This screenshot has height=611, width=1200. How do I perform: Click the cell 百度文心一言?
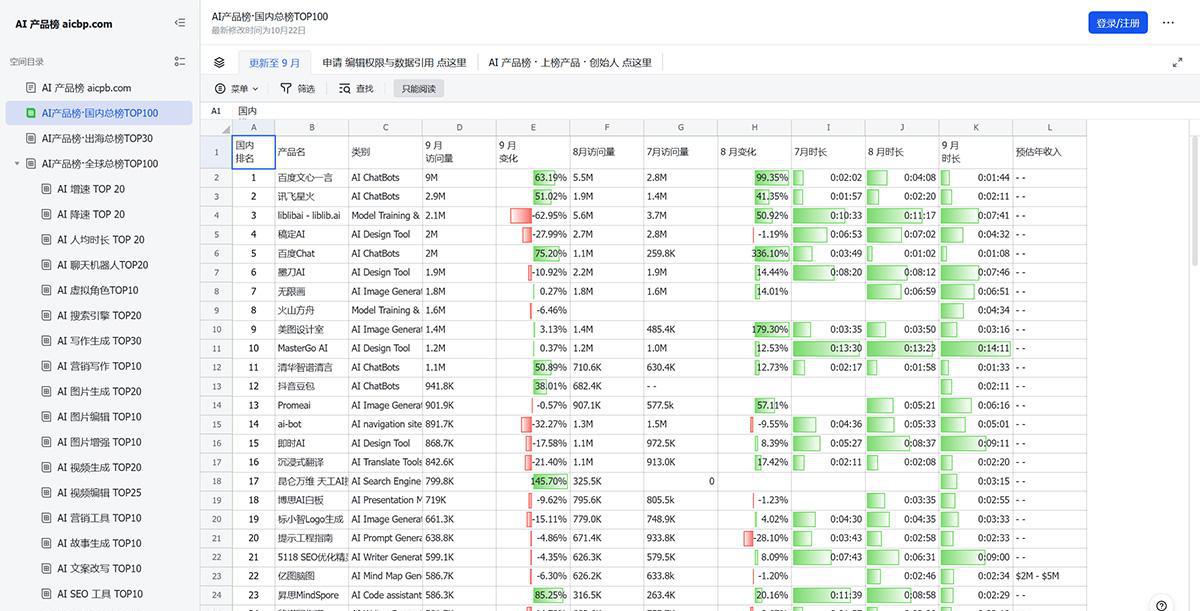[x=312, y=178]
